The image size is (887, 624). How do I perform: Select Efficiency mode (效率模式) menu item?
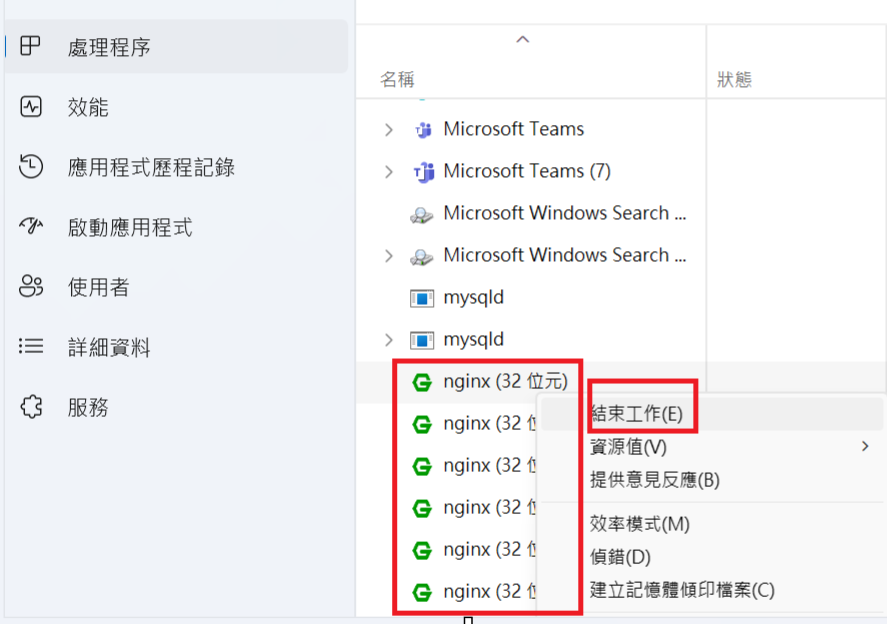coord(640,524)
